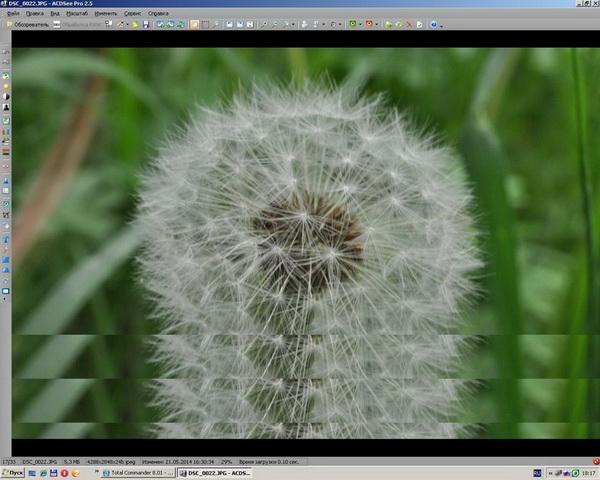
Task: Expand the dropdown beside the green eye icon
Action: [x=360, y=24]
